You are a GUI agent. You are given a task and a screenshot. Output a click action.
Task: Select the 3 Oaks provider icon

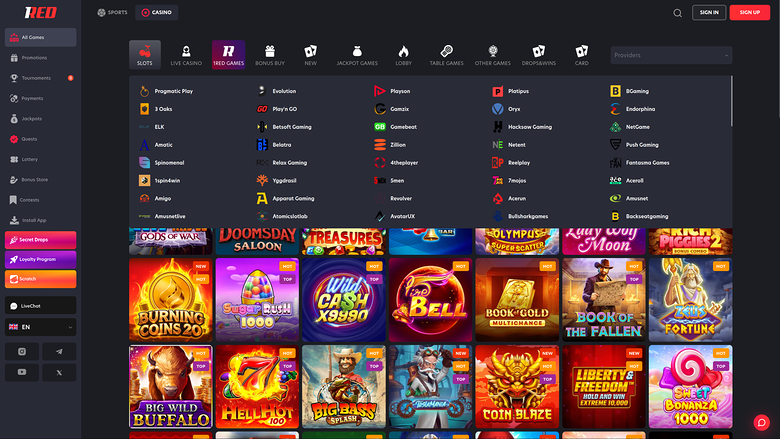coord(144,109)
